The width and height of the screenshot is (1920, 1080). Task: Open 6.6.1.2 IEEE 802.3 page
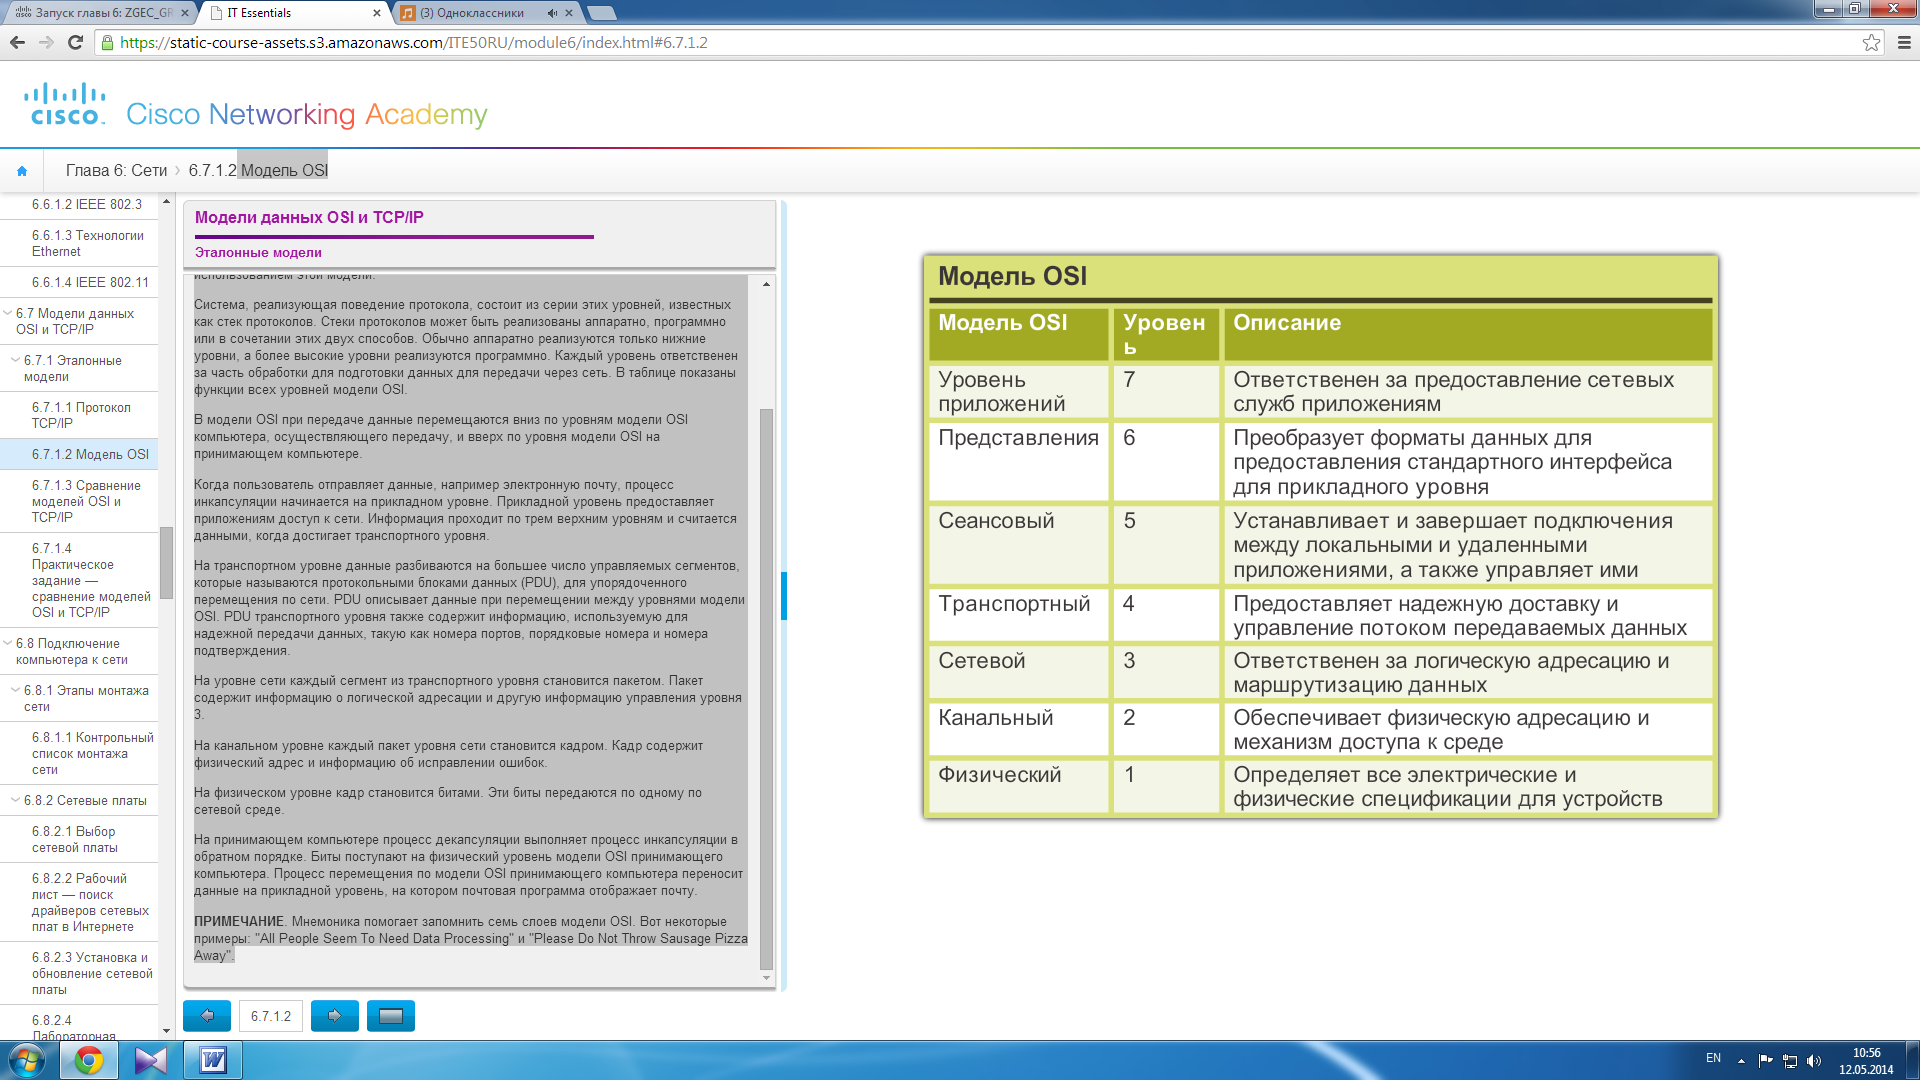pos(79,204)
